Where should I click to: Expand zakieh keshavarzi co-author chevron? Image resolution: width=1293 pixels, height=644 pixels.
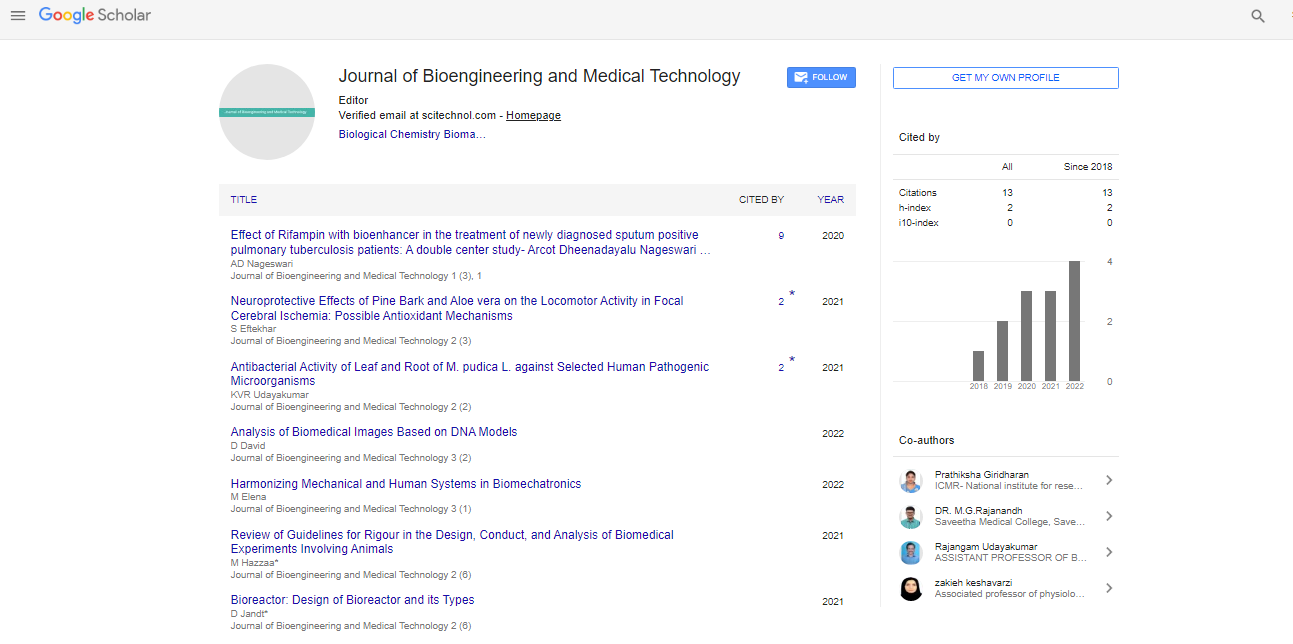point(1108,589)
